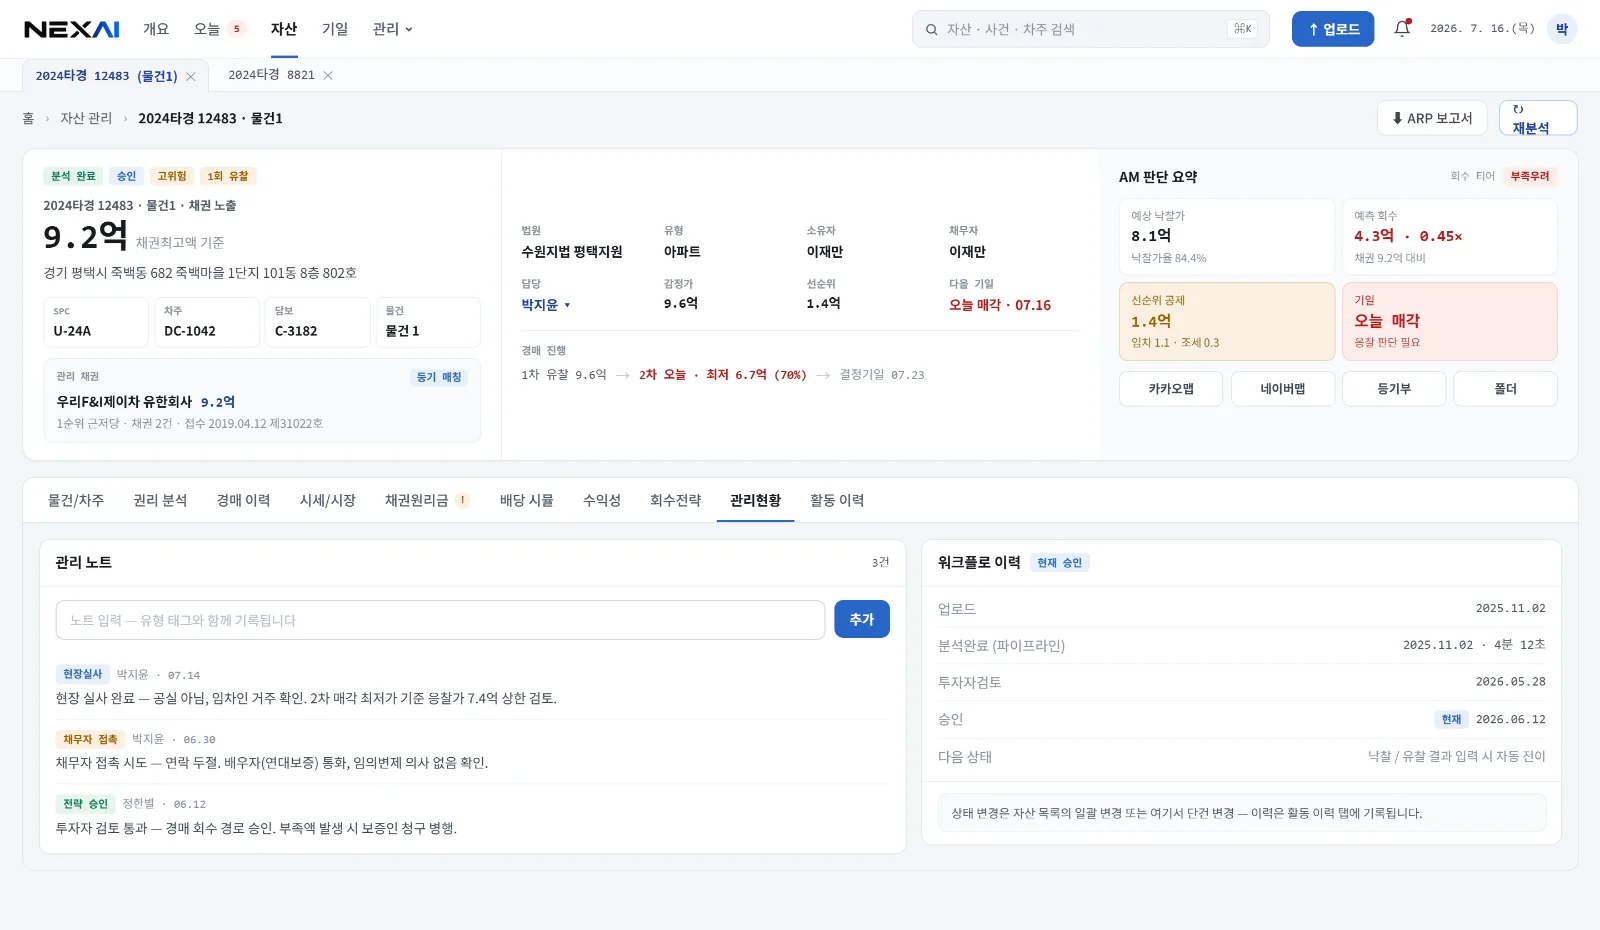Open the 카카오맵 button
The width and height of the screenshot is (1600, 930).
pyautogui.click(x=1171, y=389)
